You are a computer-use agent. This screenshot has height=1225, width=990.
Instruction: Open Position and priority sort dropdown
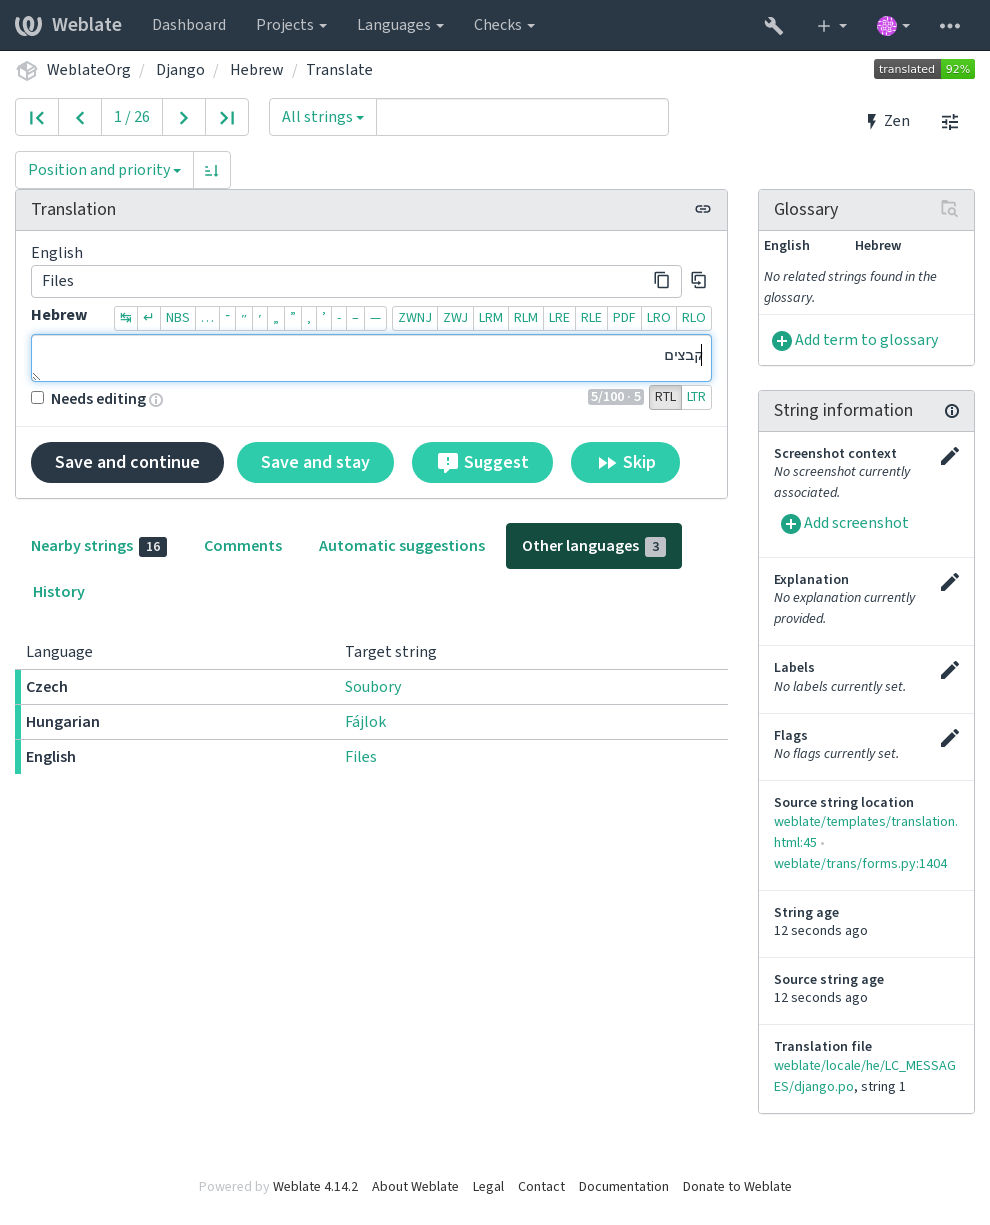pyautogui.click(x=105, y=170)
